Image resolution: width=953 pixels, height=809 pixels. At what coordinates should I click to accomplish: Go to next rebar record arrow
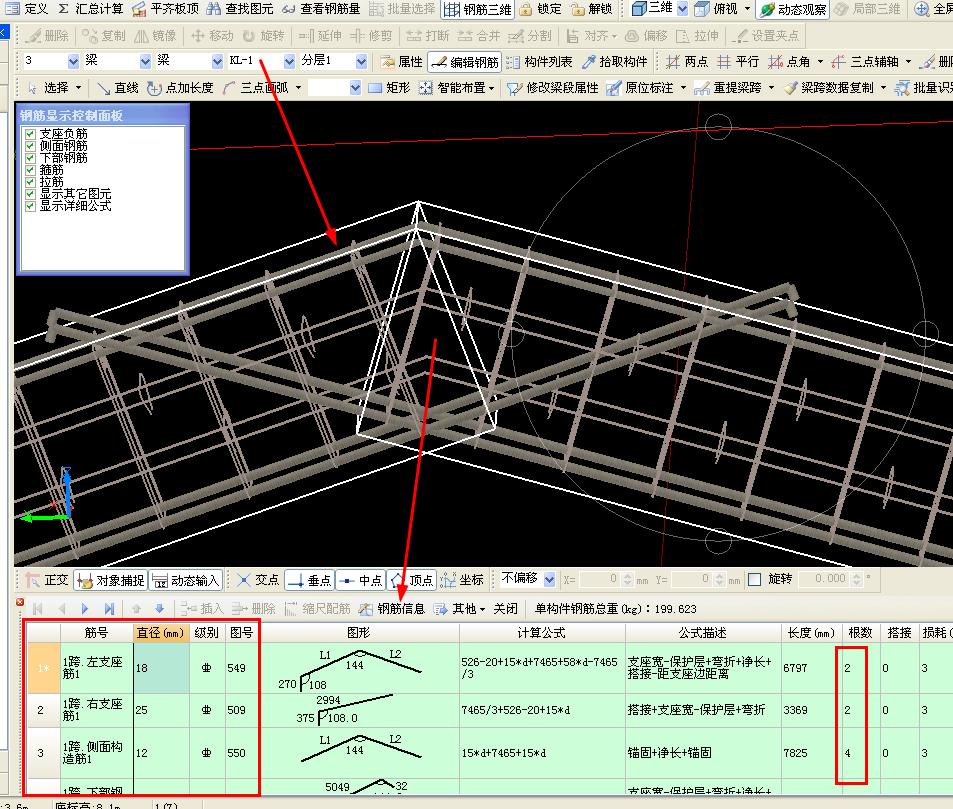85,608
